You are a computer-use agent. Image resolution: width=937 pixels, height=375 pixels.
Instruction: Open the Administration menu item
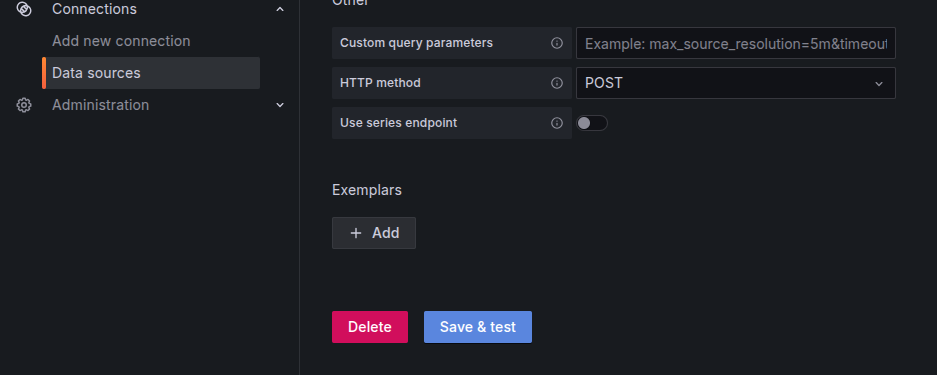[100, 105]
